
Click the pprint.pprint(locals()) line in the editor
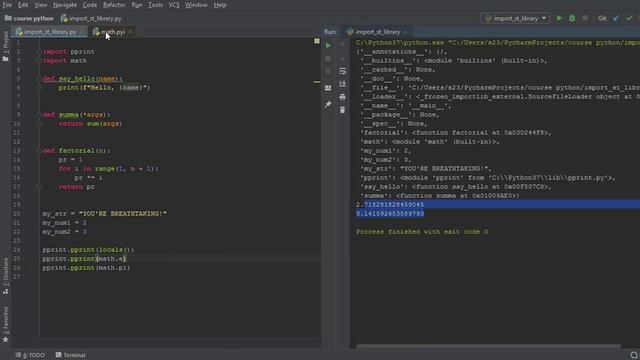88,250
